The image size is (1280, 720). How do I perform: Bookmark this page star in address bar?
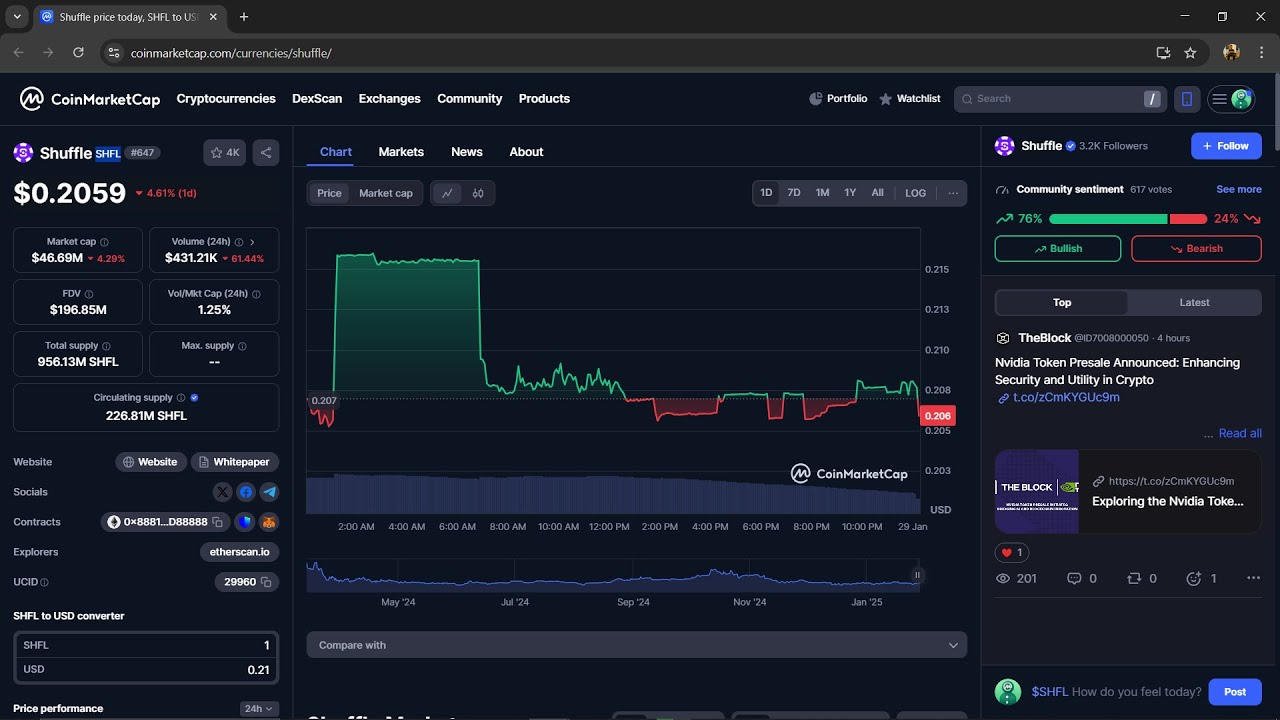[1190, 53]
